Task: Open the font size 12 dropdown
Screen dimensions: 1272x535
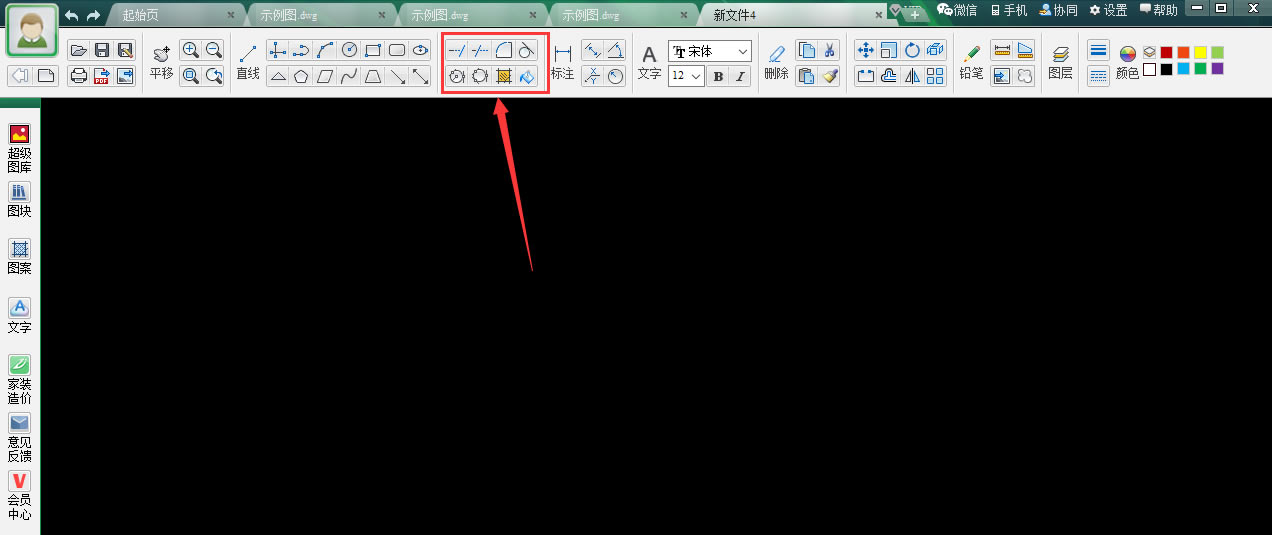Action: tap(686, 76)
